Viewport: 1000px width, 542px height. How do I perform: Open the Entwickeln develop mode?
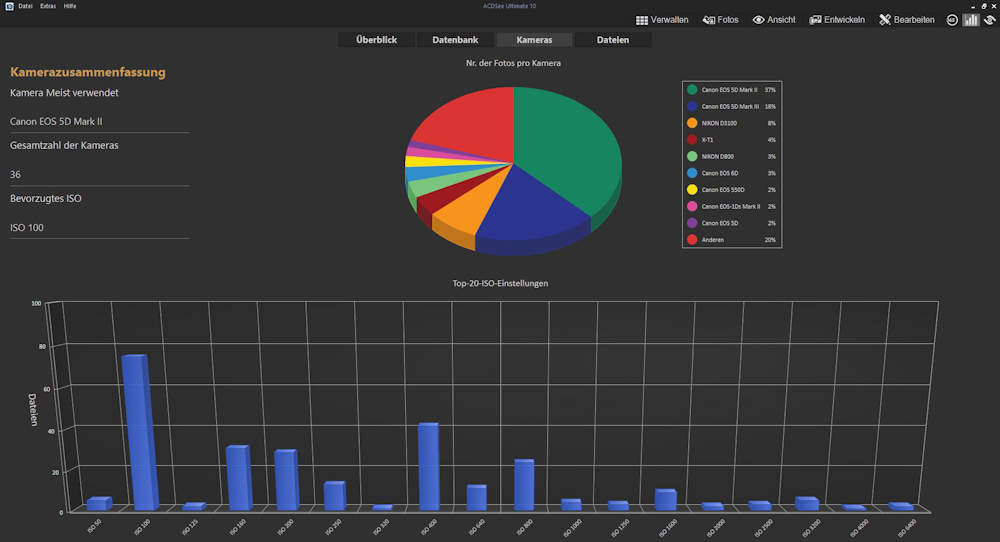coord(837,20)
